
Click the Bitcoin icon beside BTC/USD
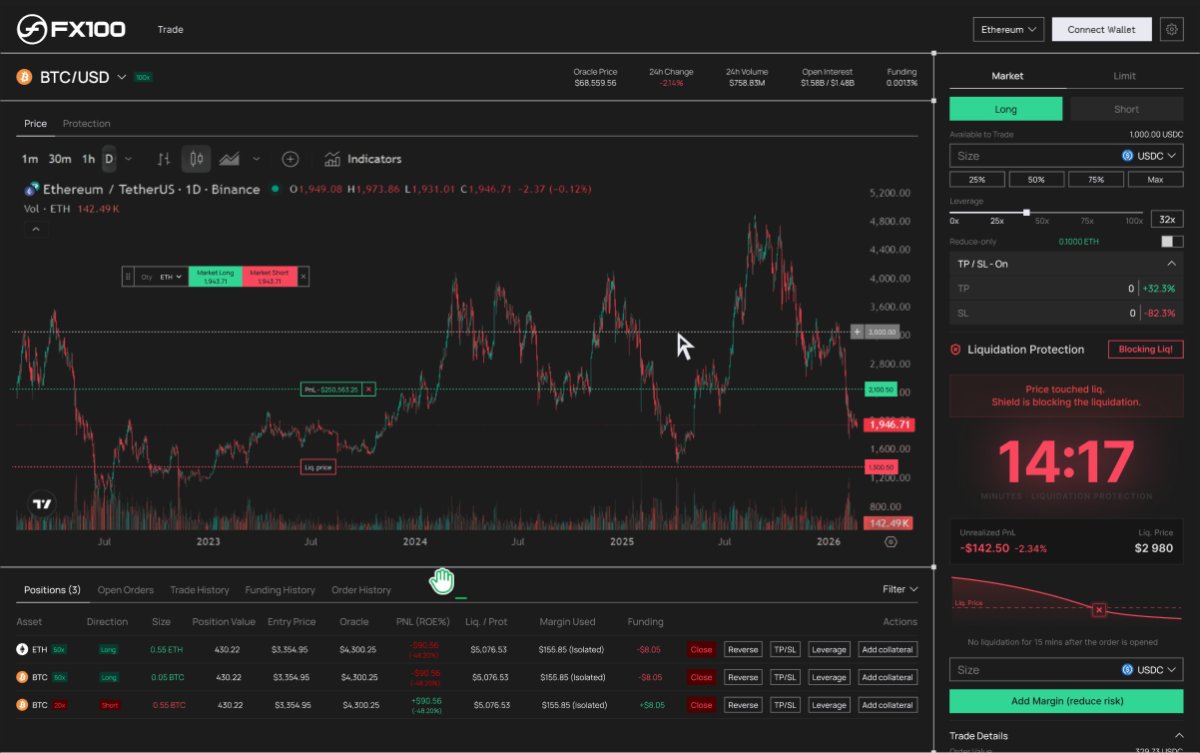point(24,77)
